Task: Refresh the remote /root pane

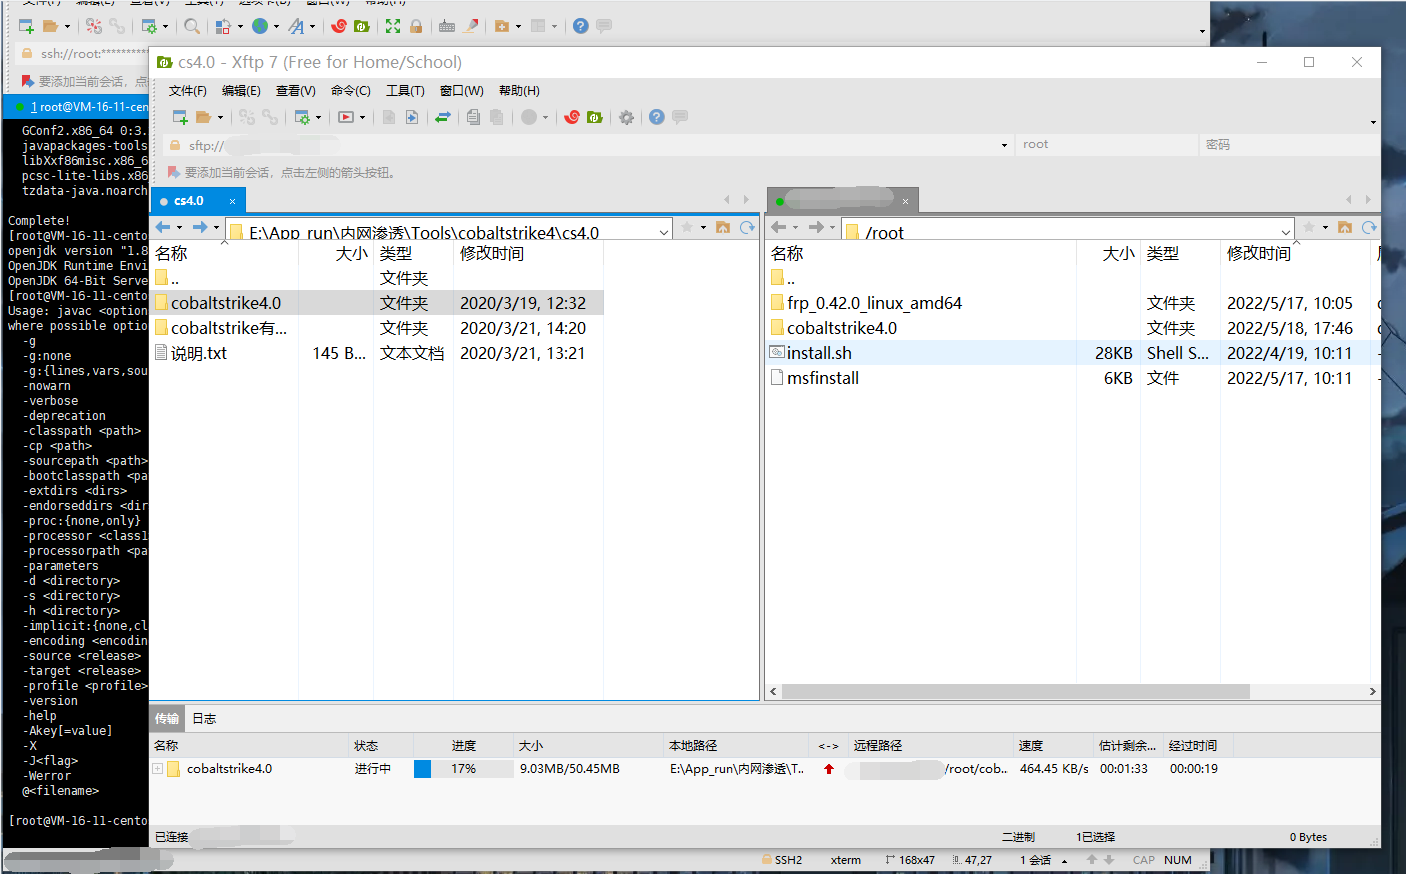Action: point(1369,227)
